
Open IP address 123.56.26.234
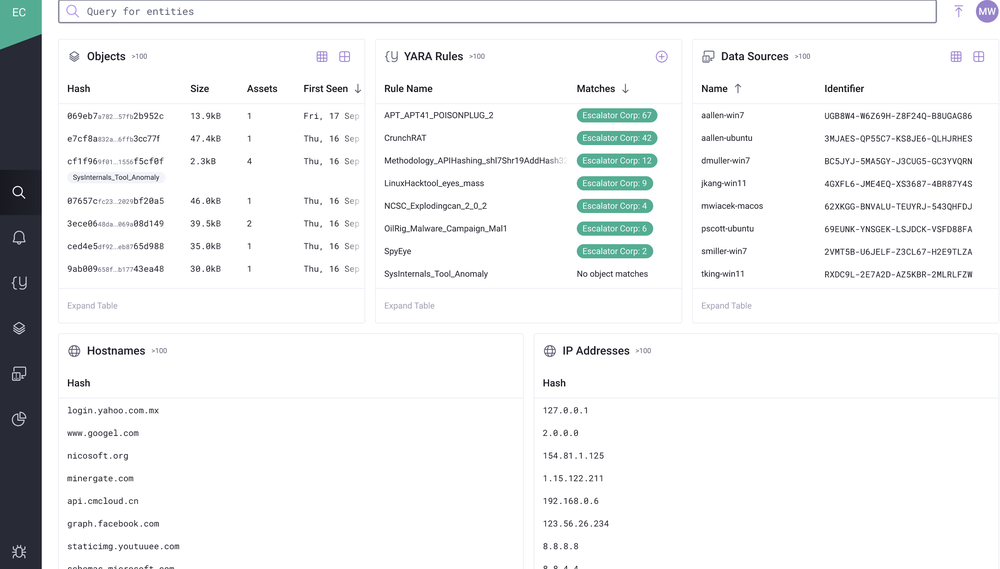point(576,524)
